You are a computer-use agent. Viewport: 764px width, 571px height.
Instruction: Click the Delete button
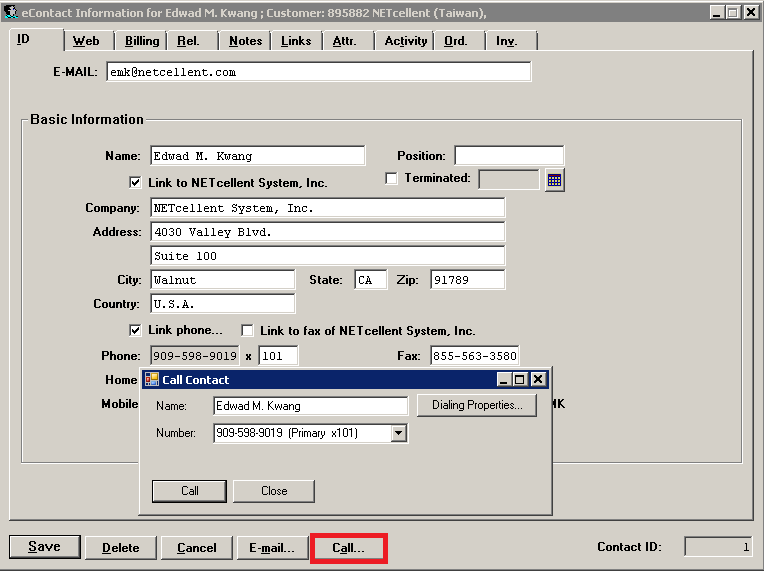click(121, 548)
